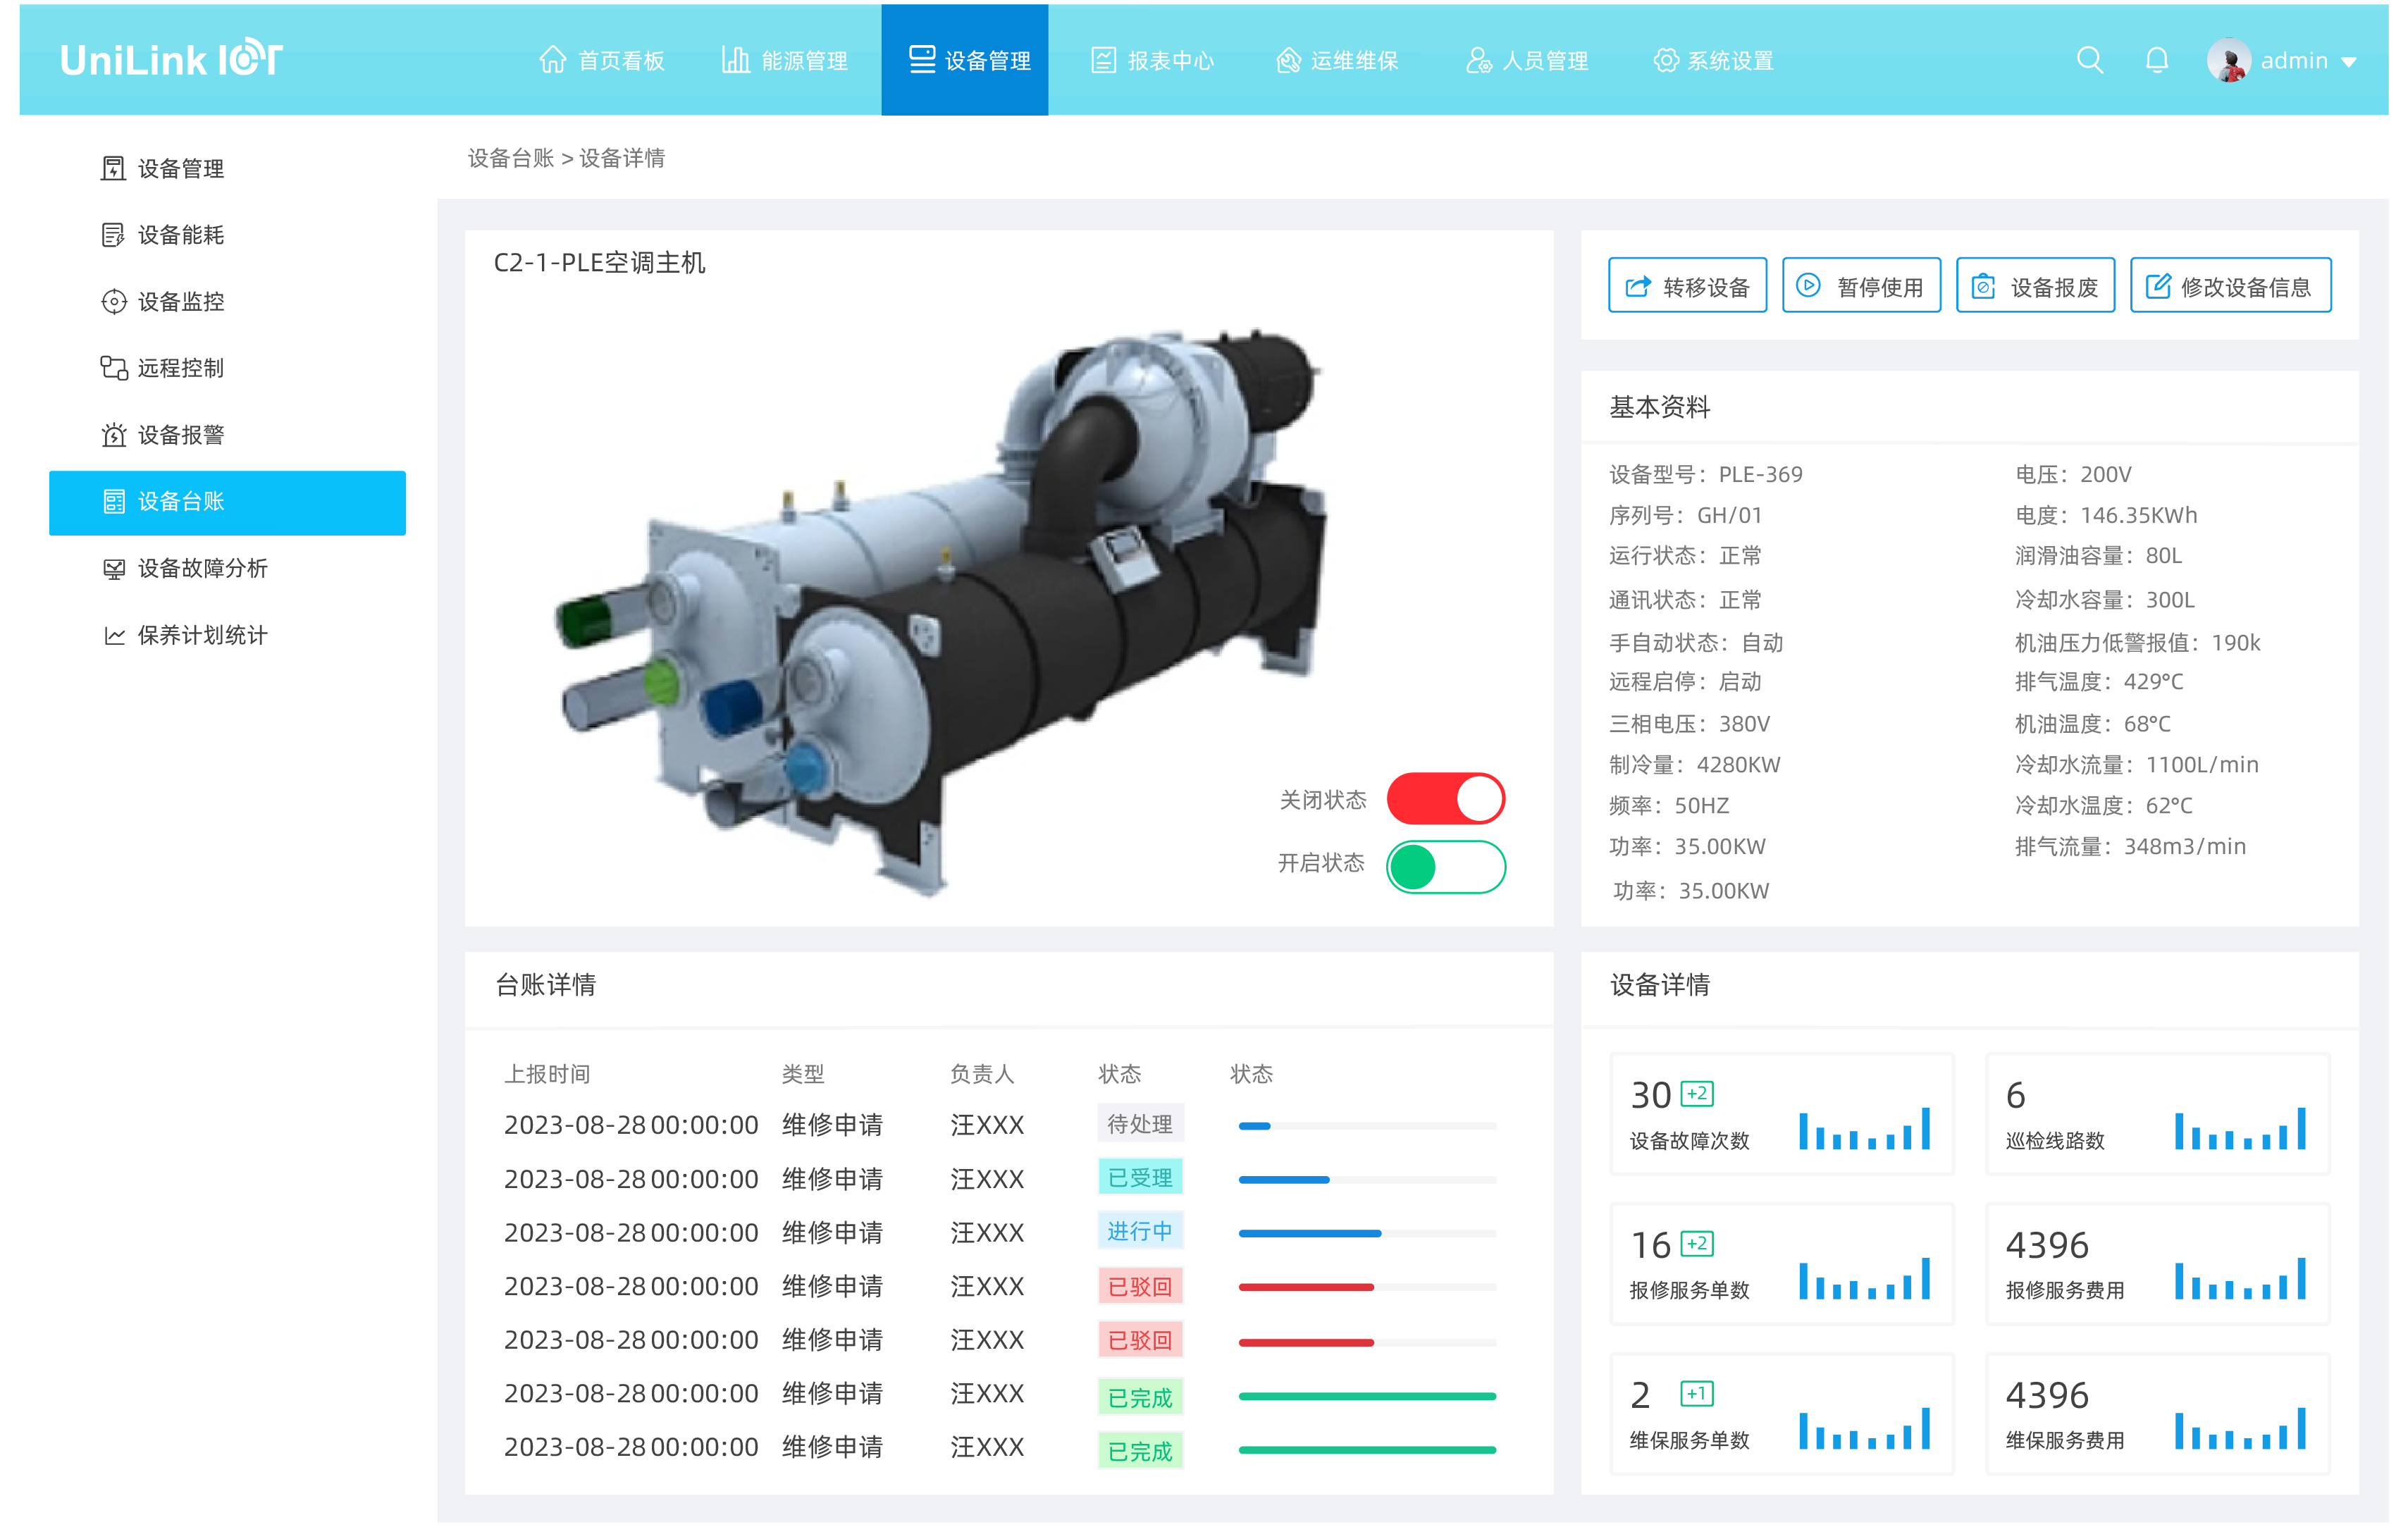2408x1527 pixels.
Task: Click the 负责人 column header
Action: pyautogui.click(x=982, y=1074)
